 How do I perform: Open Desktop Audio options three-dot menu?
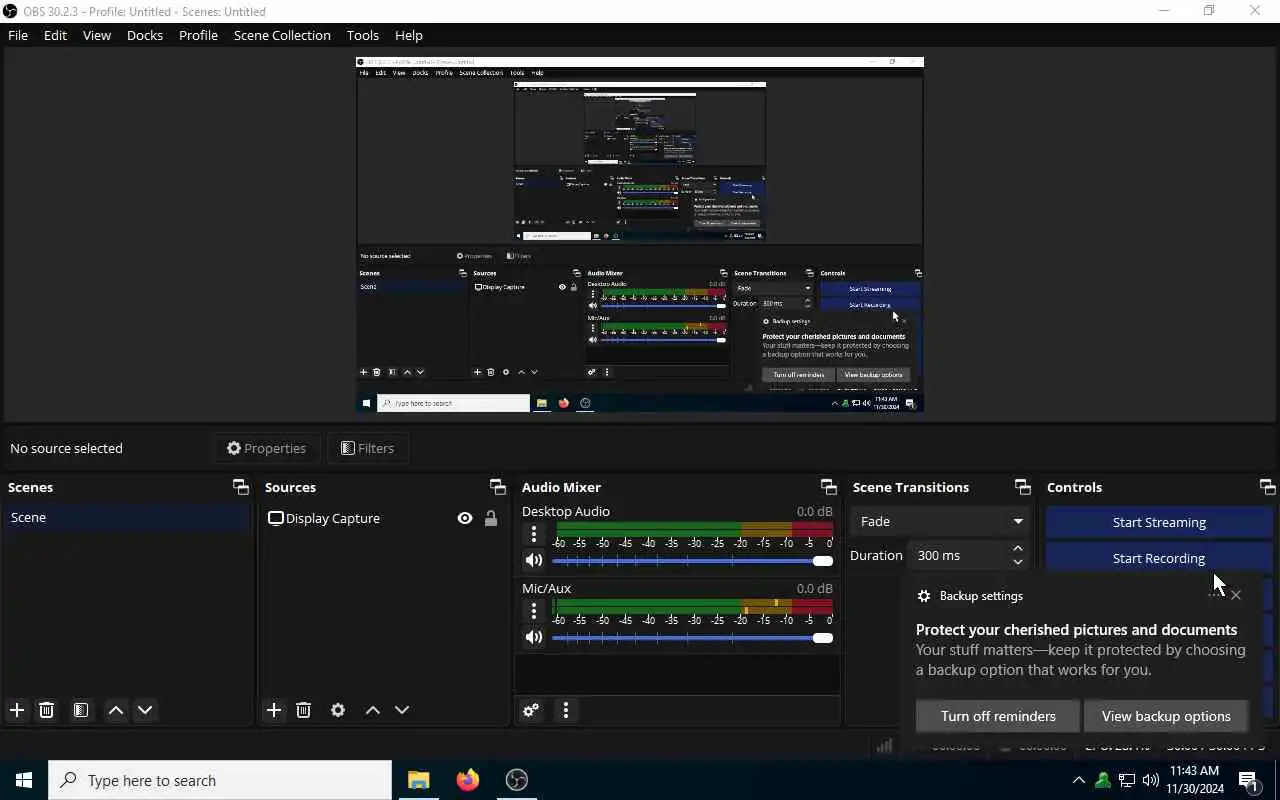click(534, 535)
